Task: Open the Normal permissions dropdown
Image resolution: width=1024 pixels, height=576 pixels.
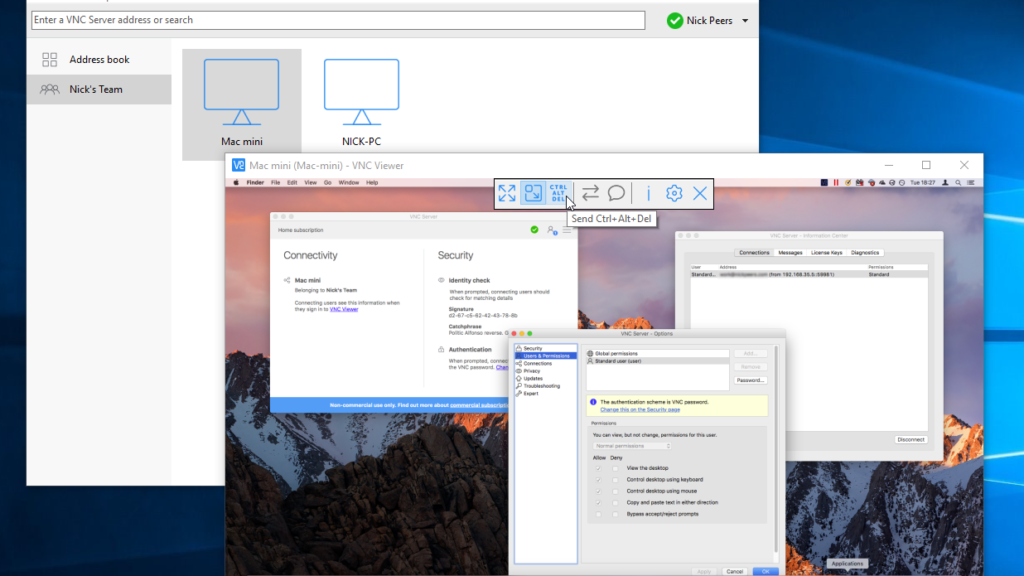Action: pos(632,445)
